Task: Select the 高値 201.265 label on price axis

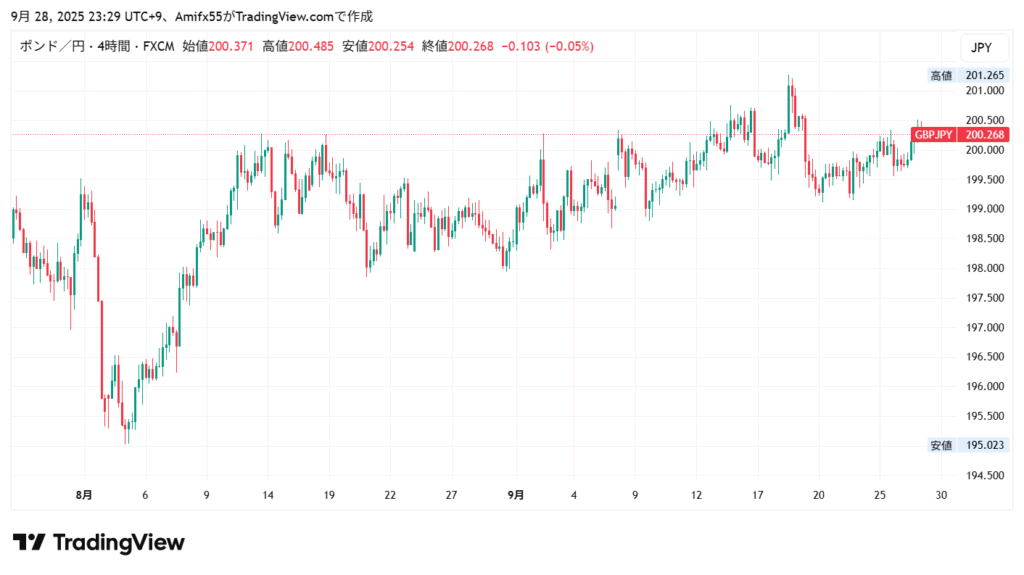Action: point(968,75)
